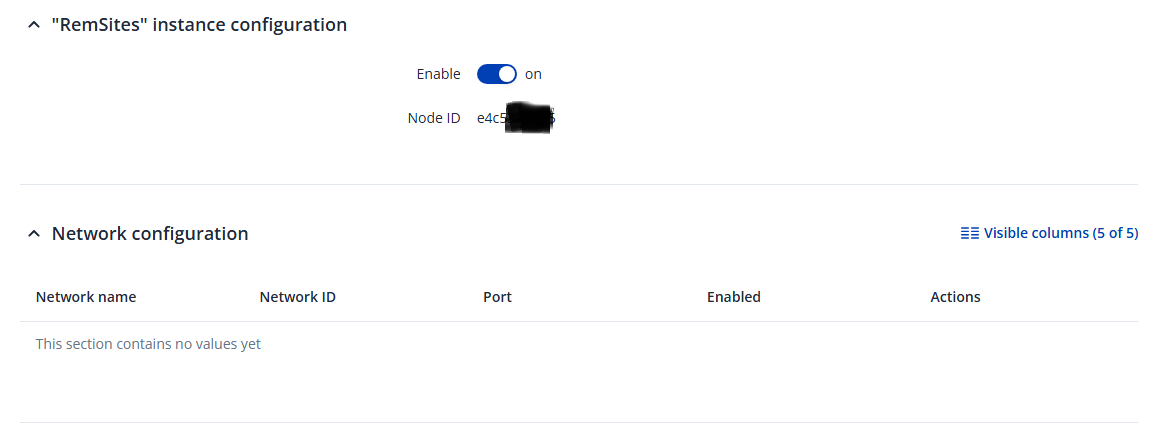Click the Network name column header
Image resolution: width=1159 pixels, height=436 pixels.
click(x=86, y=297)
